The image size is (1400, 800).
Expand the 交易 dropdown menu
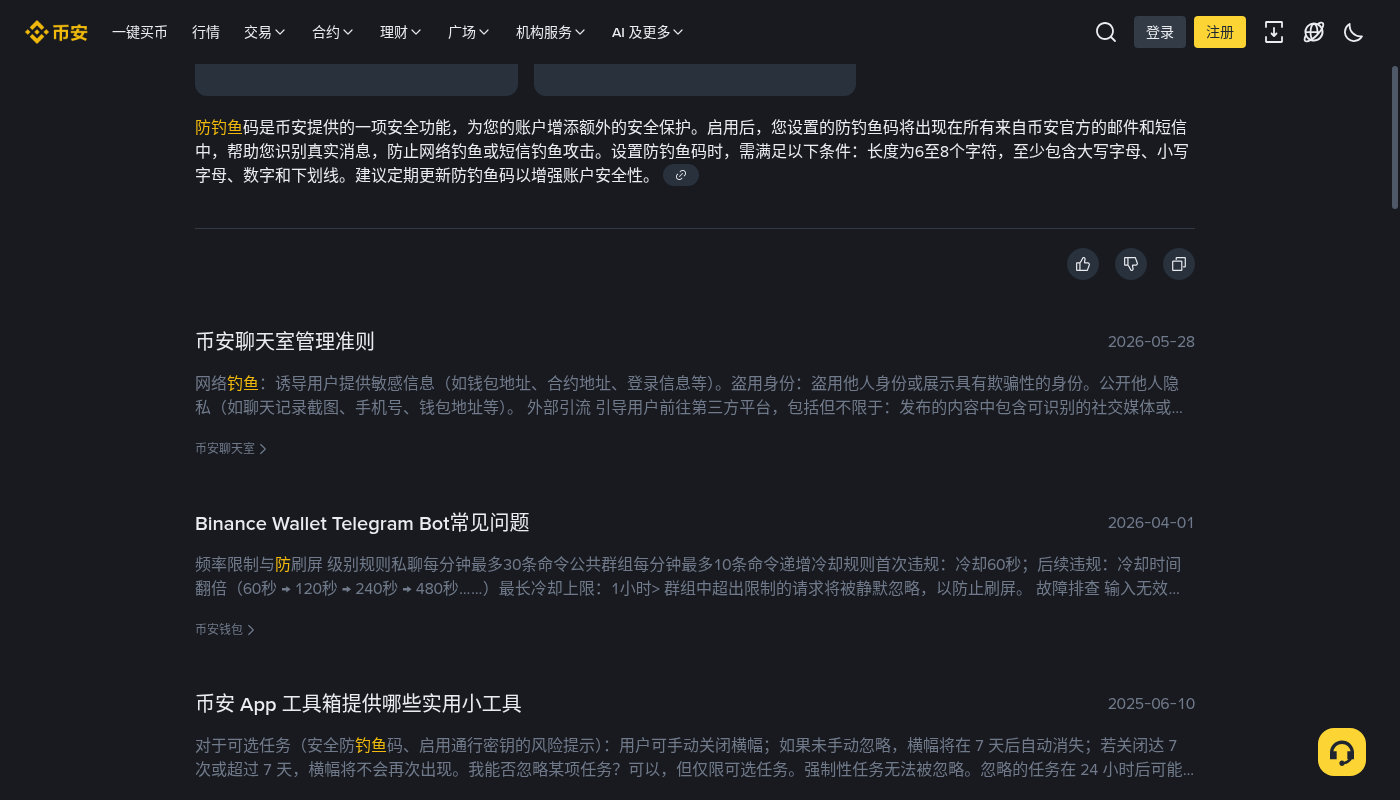coord(265,32)
